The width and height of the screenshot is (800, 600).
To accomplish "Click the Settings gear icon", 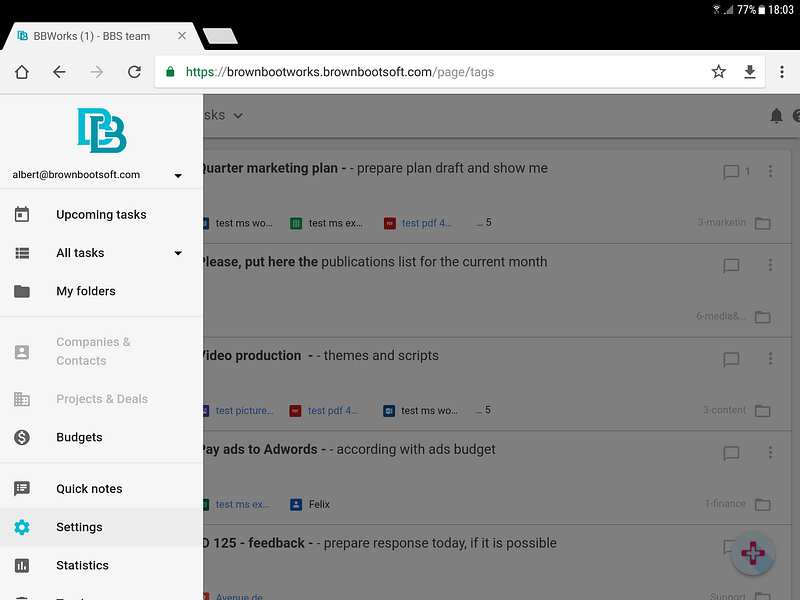I will [22, 527].
